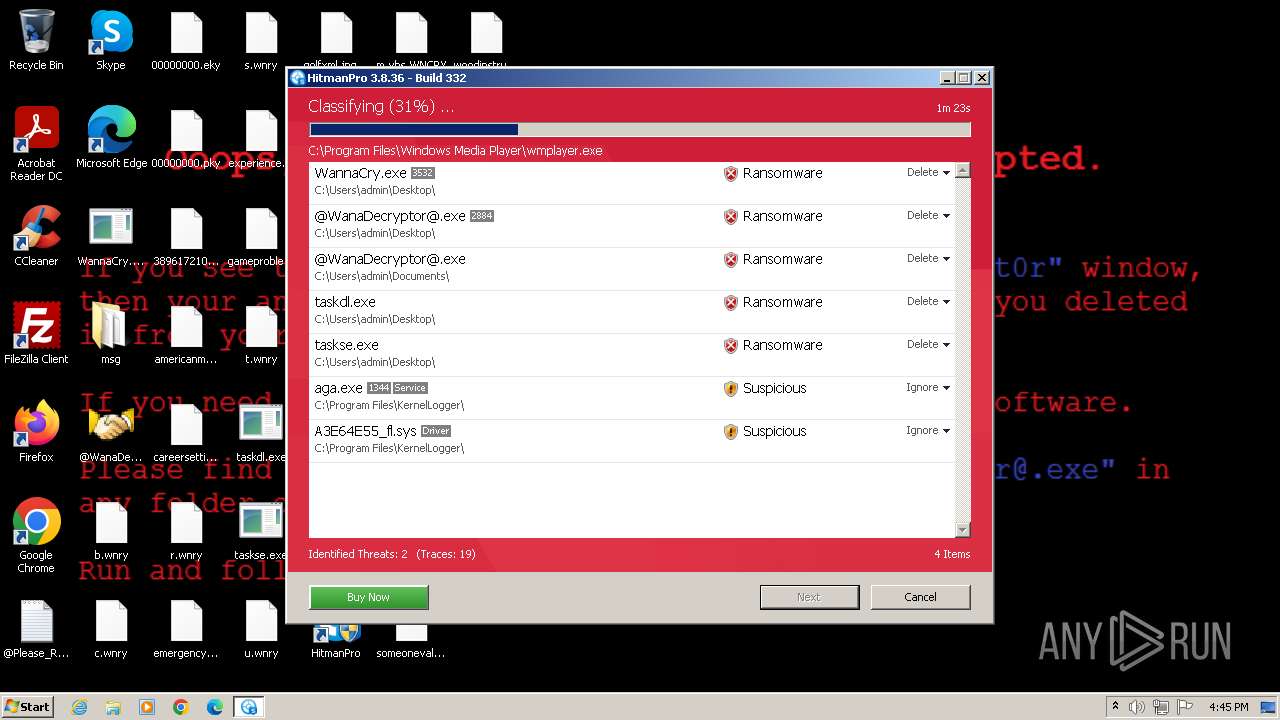1280x720 pixels.
Task: Open the Recycle Bin desktop icon
Action: [x=36, y=40]
